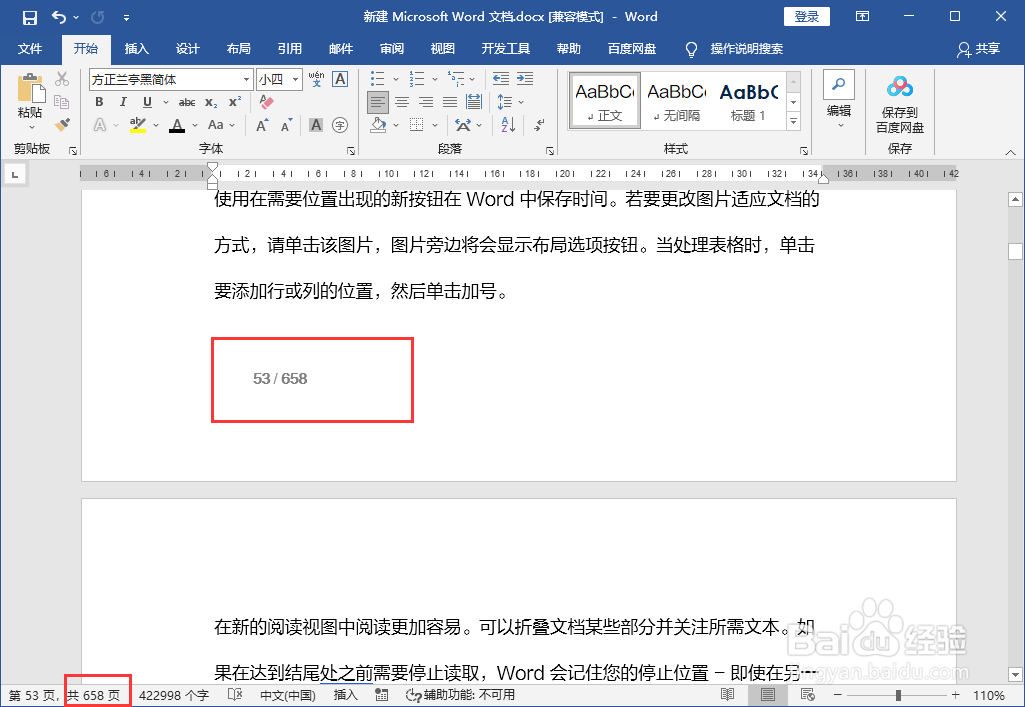1025x707 pixels.
Task: Open word count from 422998 个字 status item
Action: coord(175,694)
